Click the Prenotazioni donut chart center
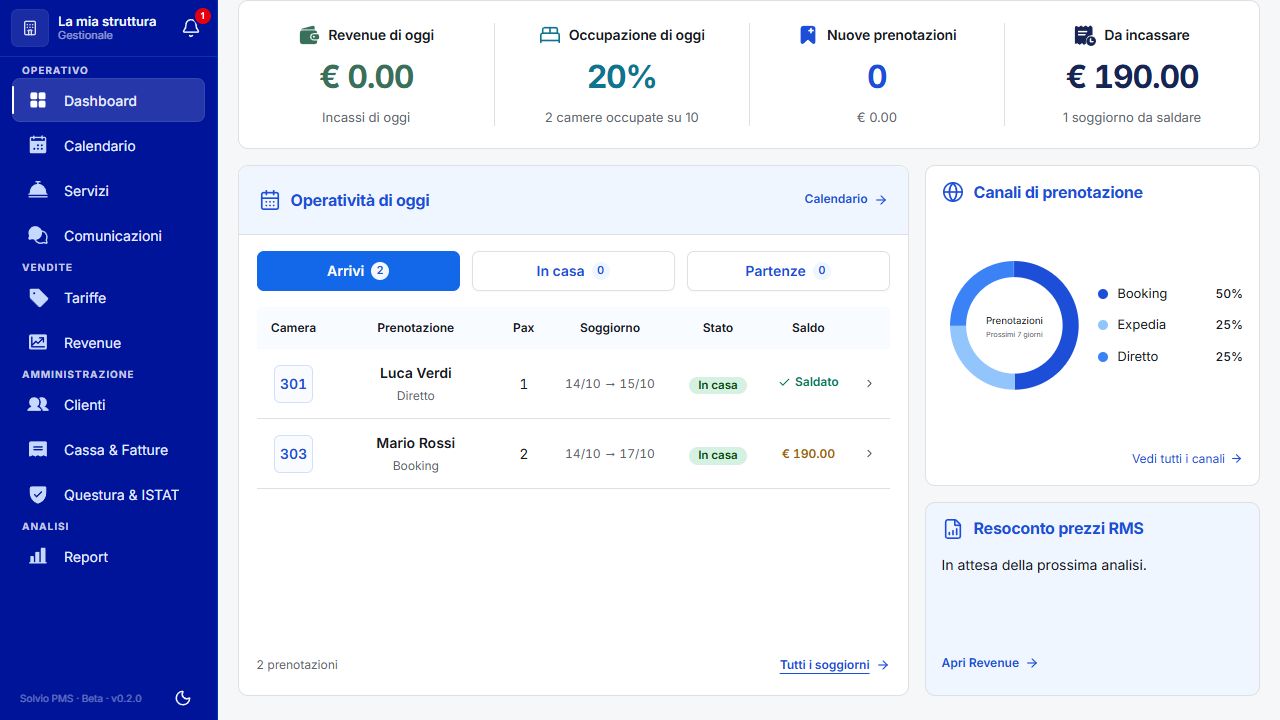The height and width of the screenshot is (720, 1280). coord(1014,325)
